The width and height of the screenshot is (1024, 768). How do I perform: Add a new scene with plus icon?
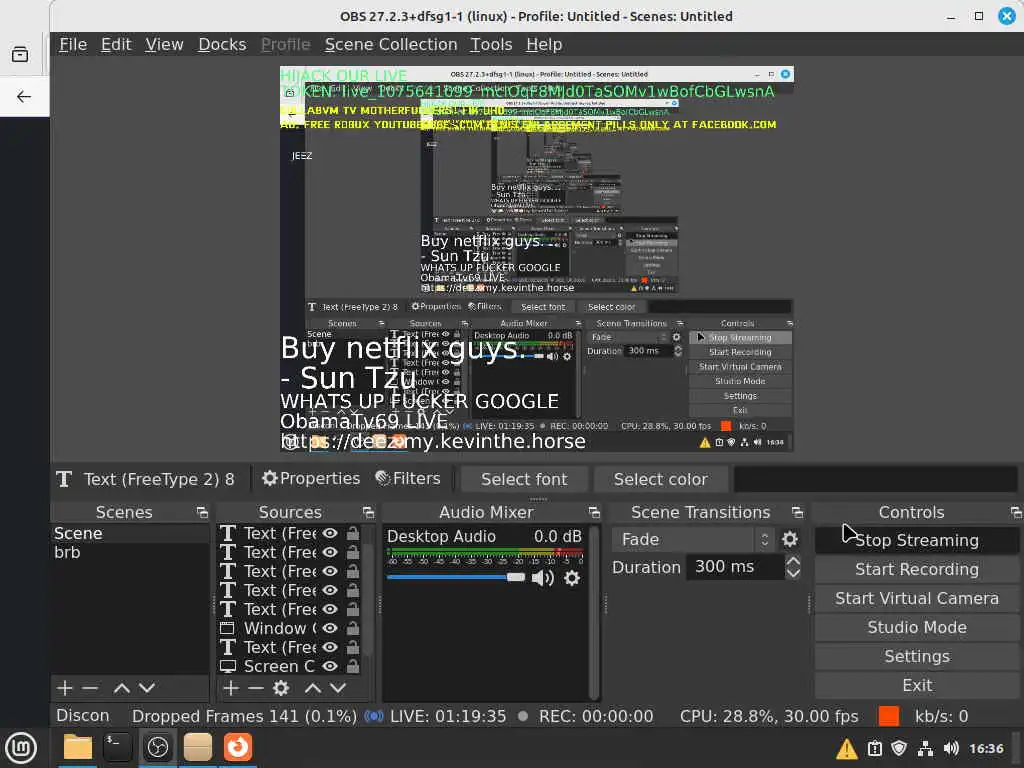pyautogui.click(x=65, y=688)
